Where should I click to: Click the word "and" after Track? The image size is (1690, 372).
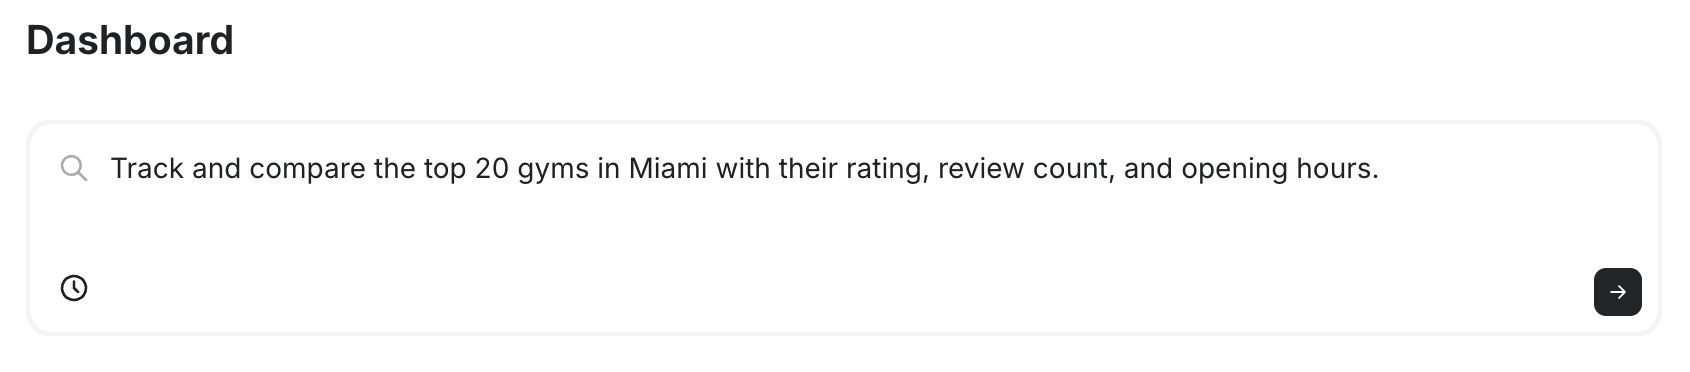(217, 168)
